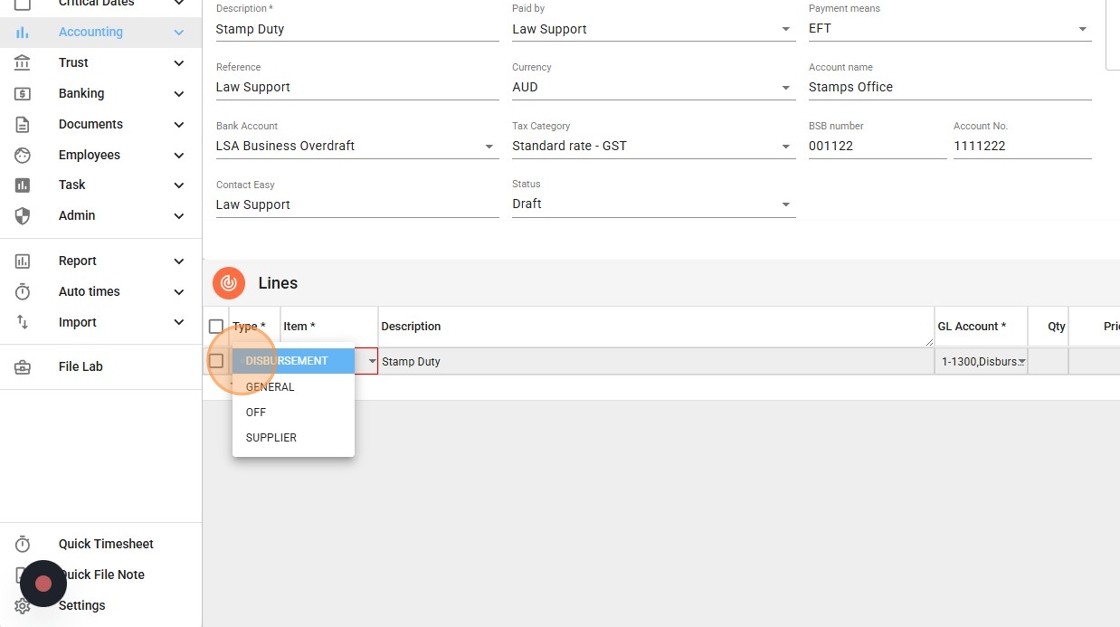Select the OFF type option
Image resolution: width=1120 pixels, height=627 pixels.
point(256,412)
